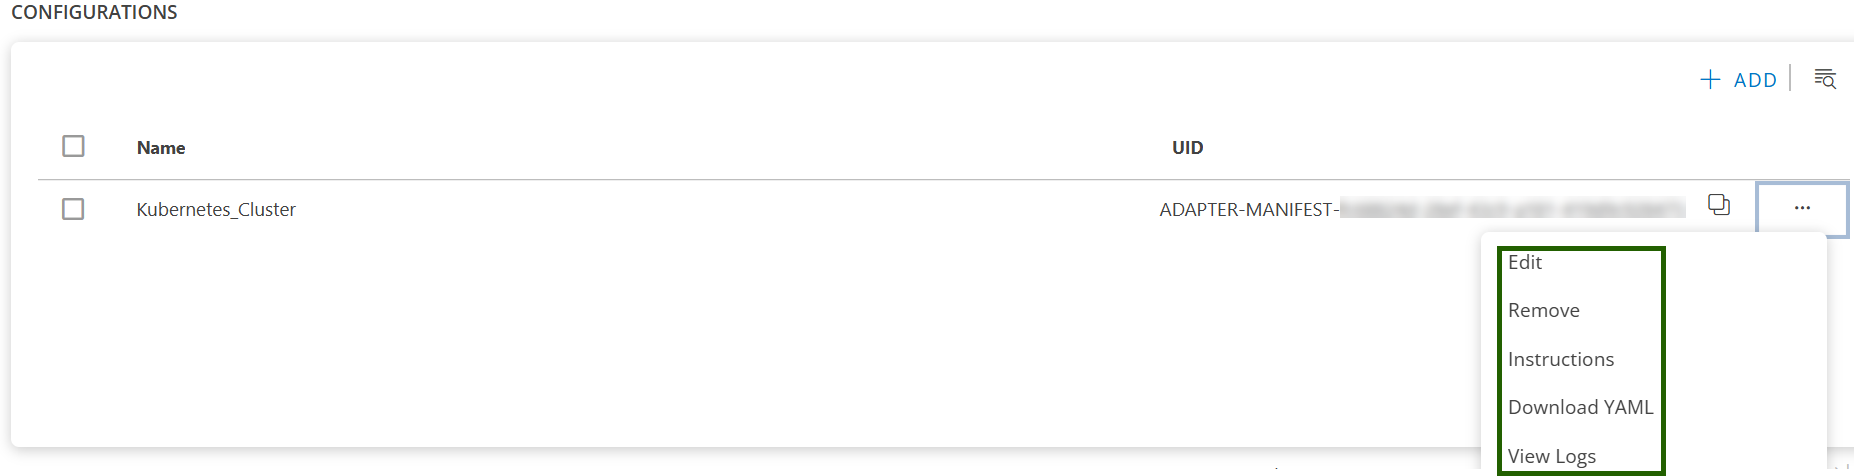Open View Logs from the menu

coord(1552,456)
